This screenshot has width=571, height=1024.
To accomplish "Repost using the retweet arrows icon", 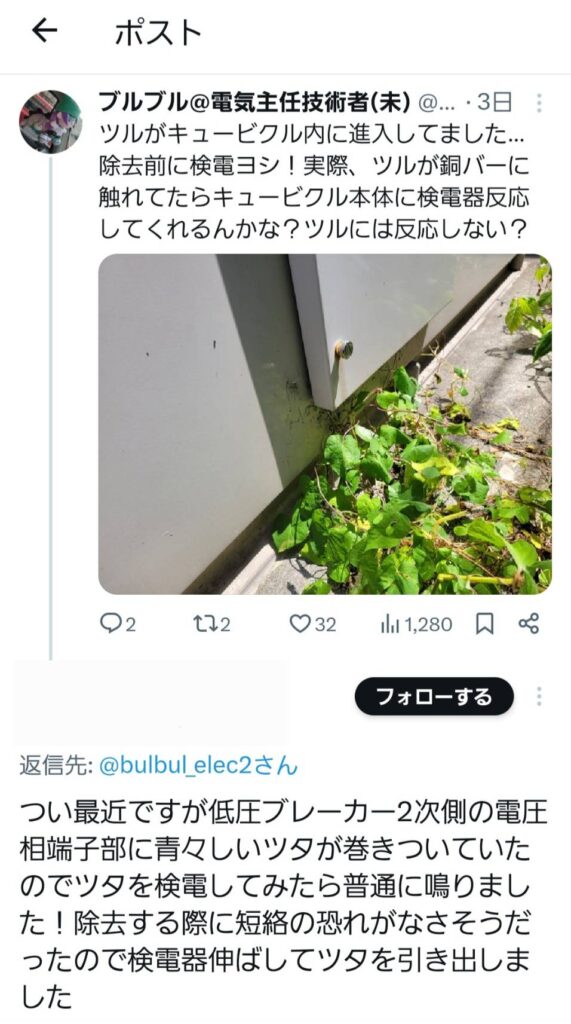I will click(204, 624).
